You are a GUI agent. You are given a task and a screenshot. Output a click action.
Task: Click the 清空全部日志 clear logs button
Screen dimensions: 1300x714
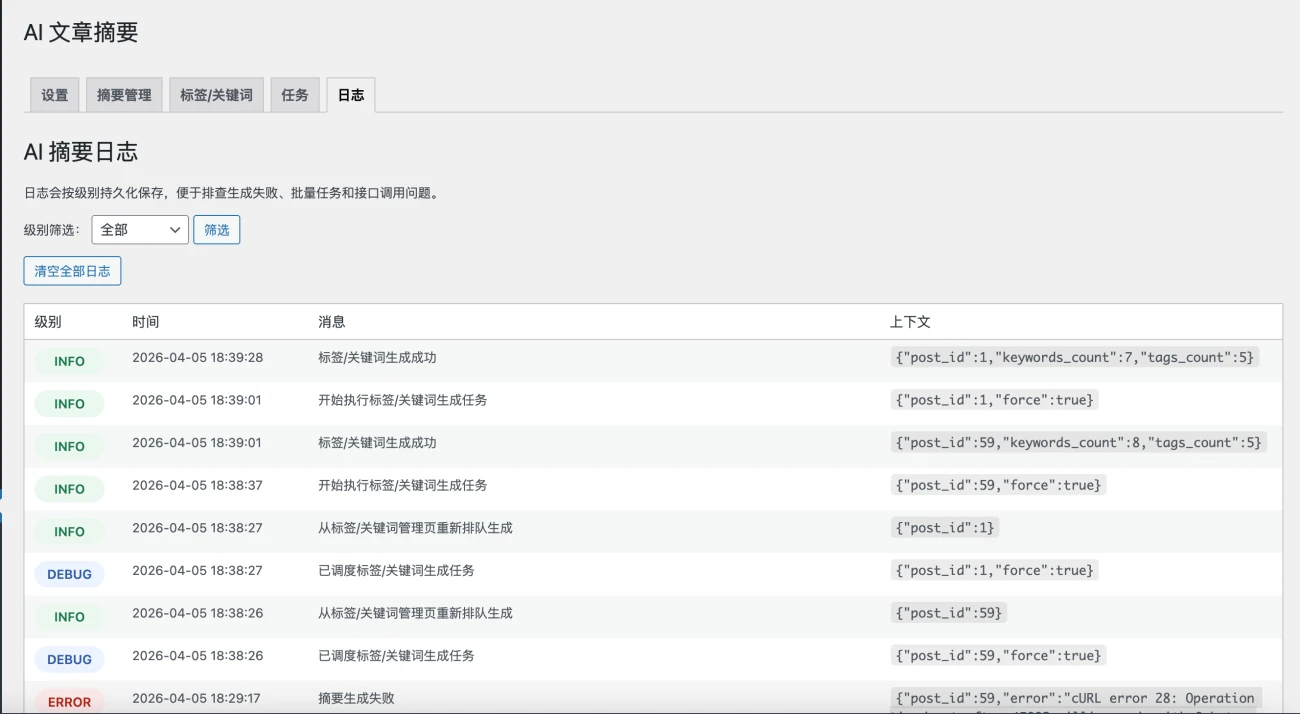pyautogui.click(x=72, y=270)
